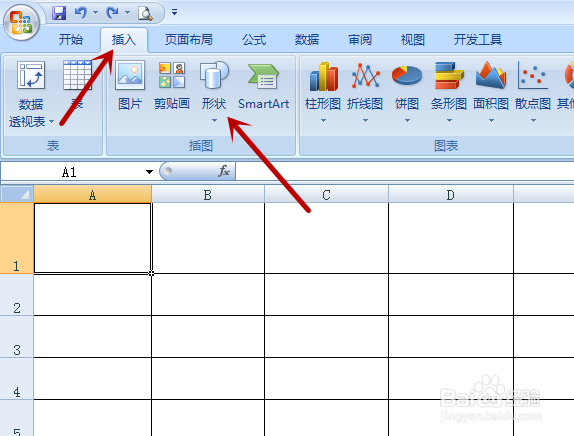
Task: Select row 1 header
Action: tap(16, 238)
